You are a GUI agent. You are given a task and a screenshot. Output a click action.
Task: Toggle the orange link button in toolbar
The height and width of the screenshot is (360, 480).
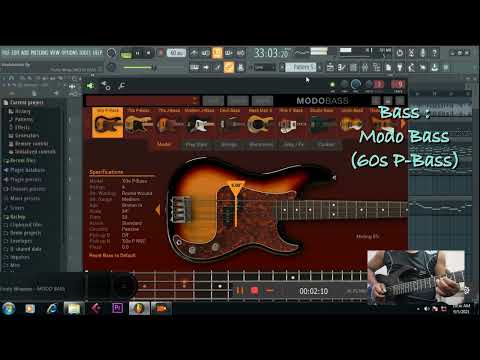(x=229, y=68)
